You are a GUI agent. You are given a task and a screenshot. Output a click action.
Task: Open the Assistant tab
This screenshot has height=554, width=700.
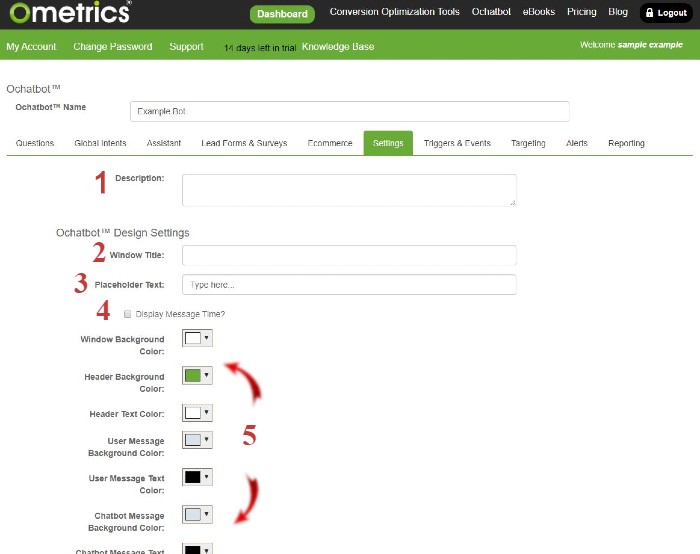[164, 143]
